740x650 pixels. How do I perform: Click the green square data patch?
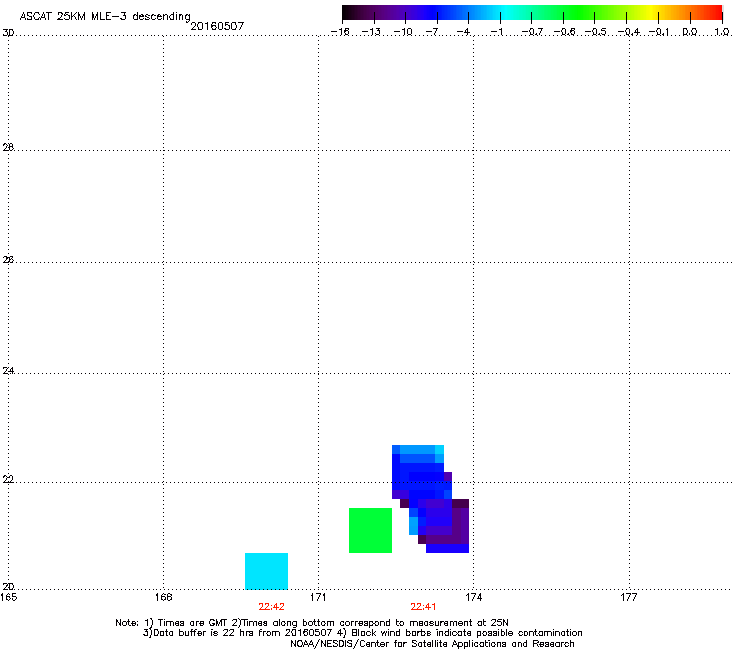(370, 530)
